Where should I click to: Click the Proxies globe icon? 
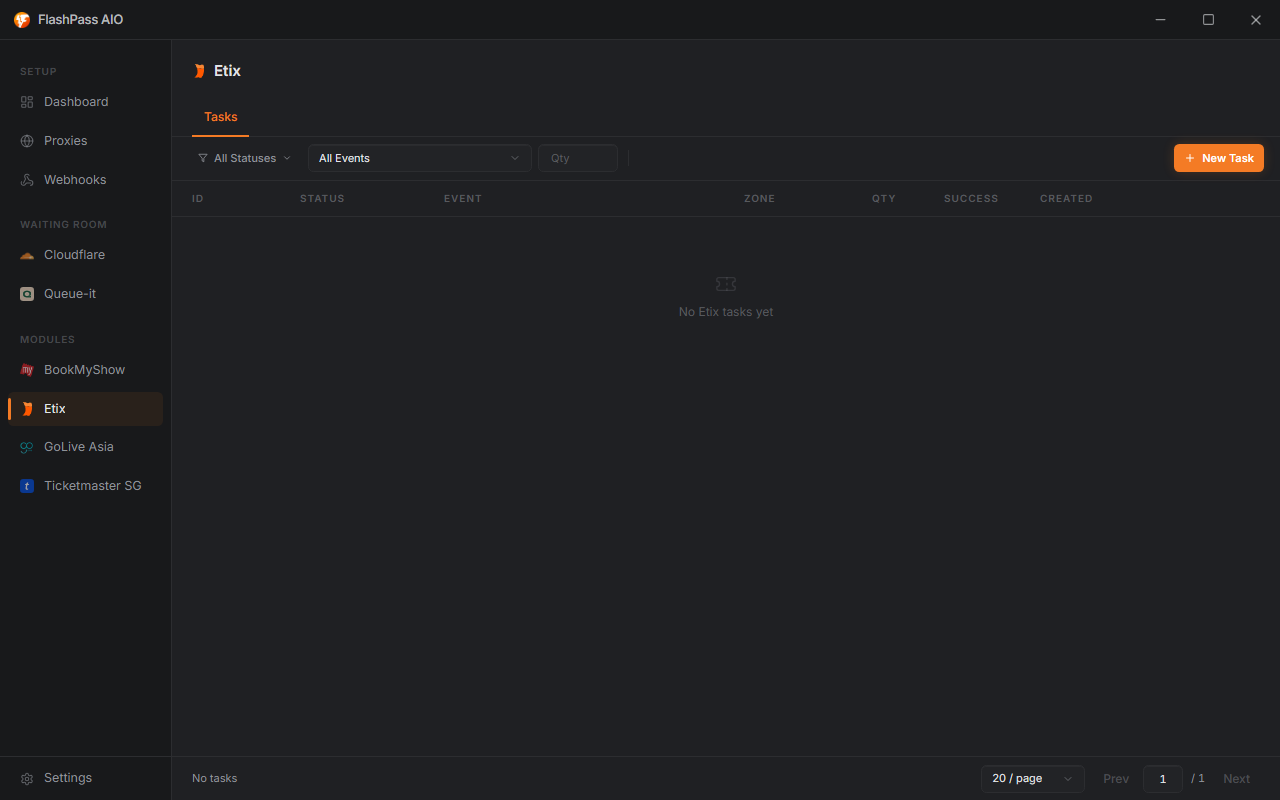pyautogui.click(x=27, y=141)
